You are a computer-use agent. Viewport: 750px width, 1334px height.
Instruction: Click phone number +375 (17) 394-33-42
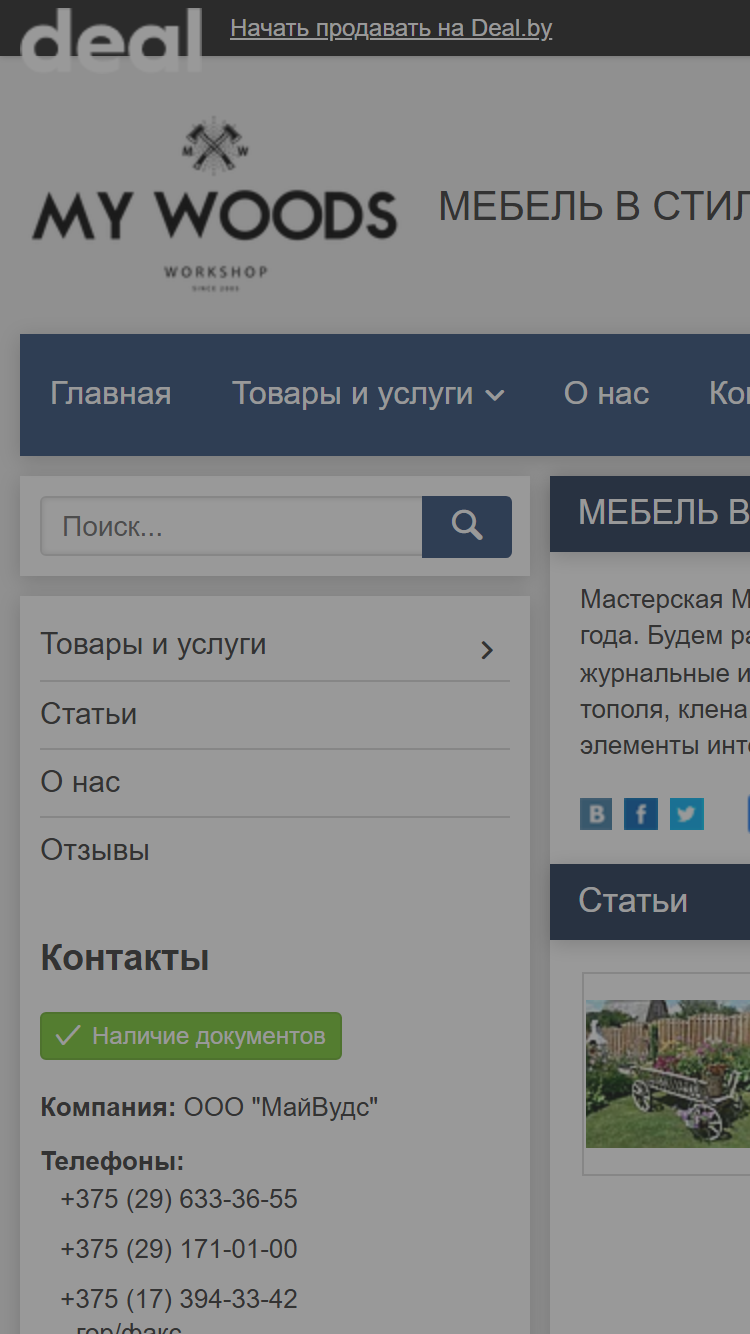179,1299
